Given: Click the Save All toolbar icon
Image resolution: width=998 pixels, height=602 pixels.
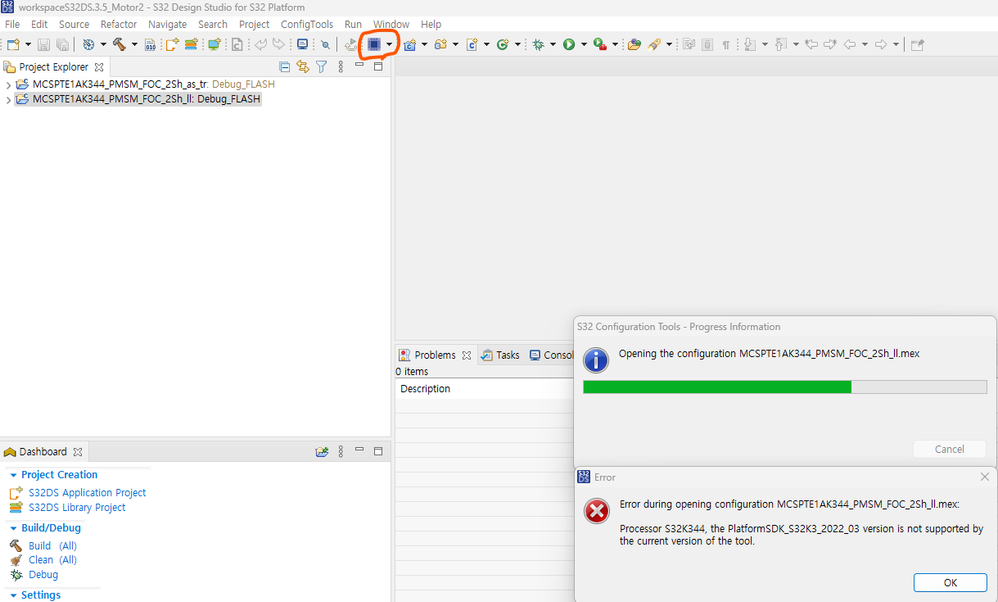Looking at the screenshot, I should click(62, 45).
